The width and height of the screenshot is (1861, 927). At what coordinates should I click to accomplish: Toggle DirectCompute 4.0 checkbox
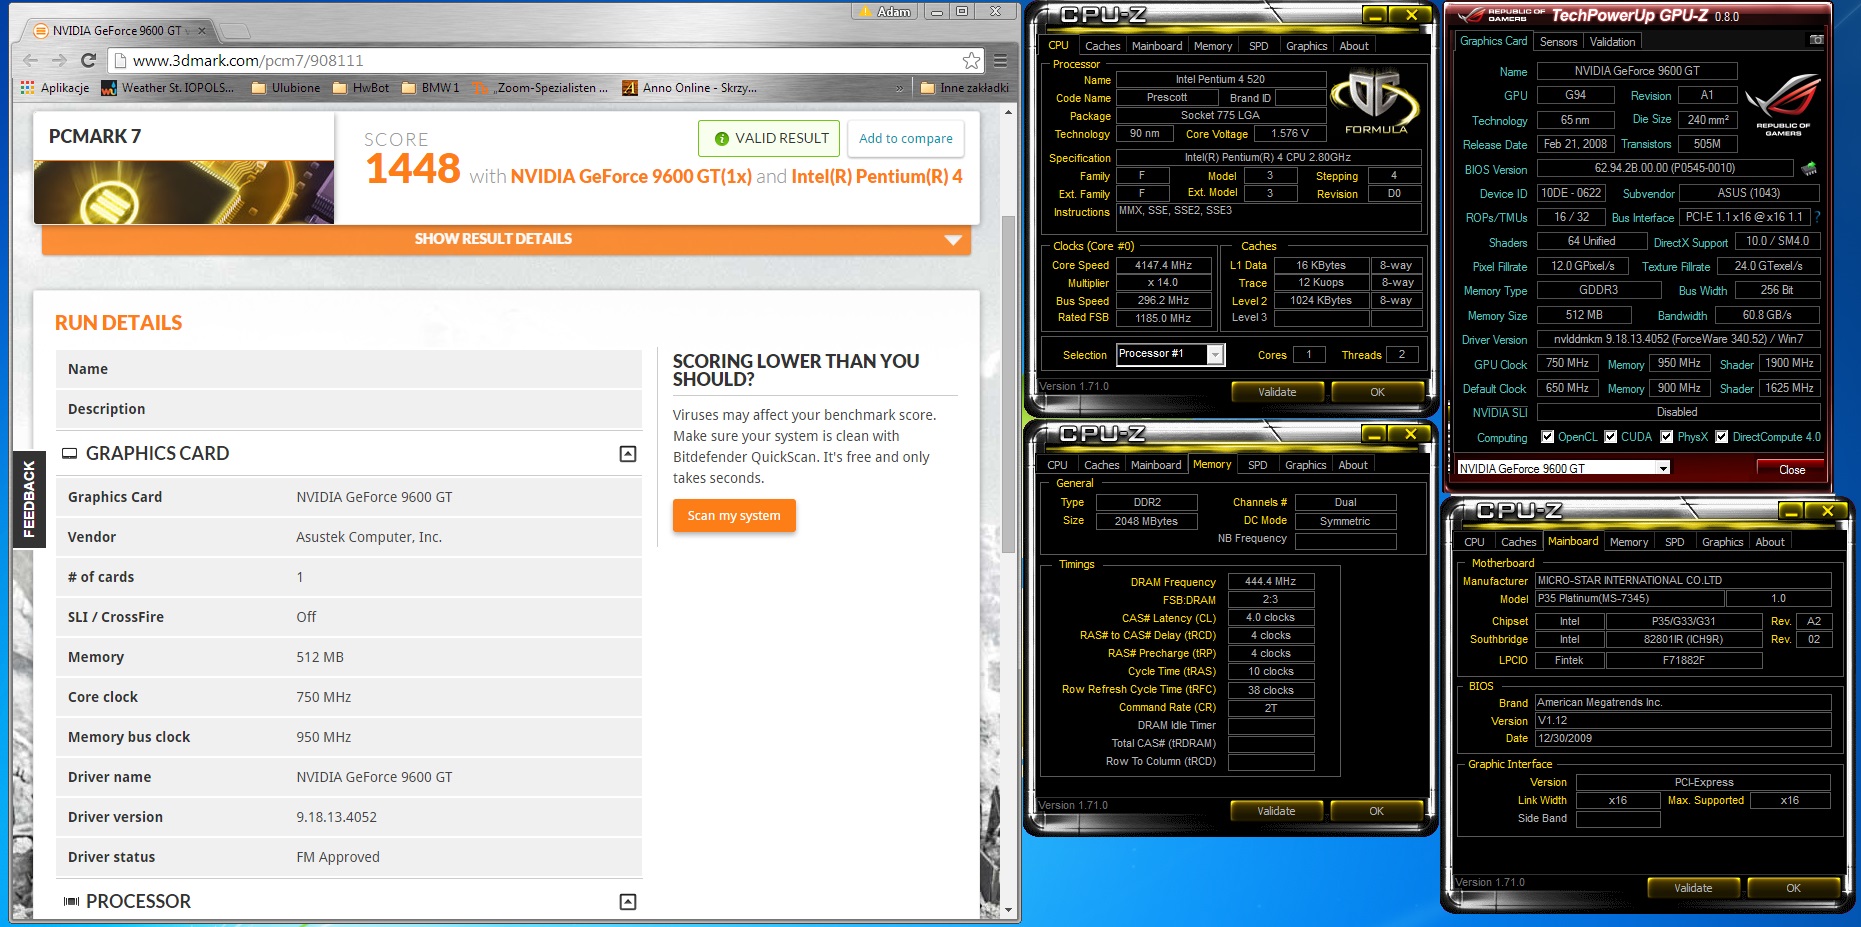pos(1722,437)
